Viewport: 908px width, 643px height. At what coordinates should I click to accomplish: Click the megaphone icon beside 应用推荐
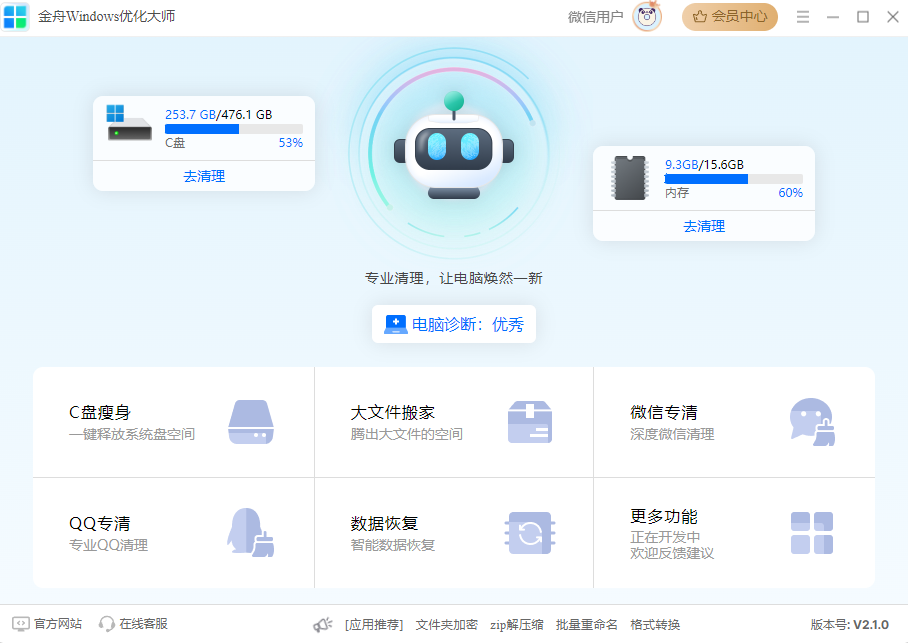323,623
